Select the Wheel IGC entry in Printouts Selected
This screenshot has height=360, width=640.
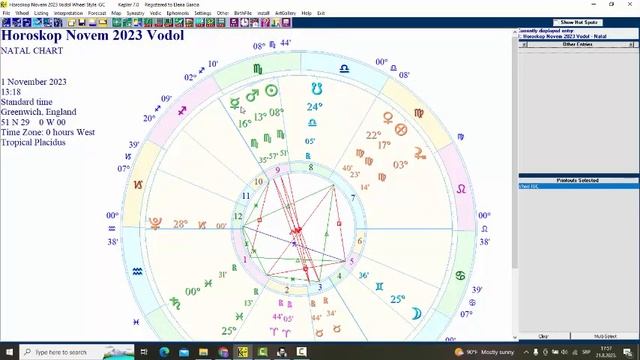click(x=578, y=186)
